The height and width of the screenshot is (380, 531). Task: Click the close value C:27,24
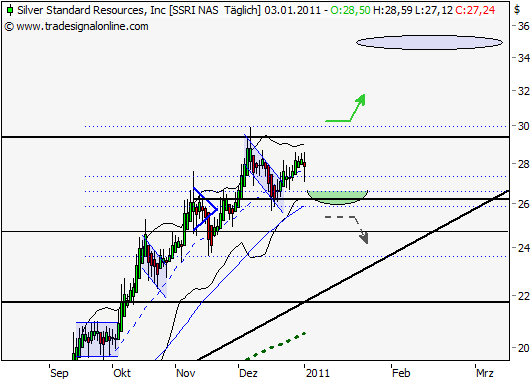pos(475,10)
